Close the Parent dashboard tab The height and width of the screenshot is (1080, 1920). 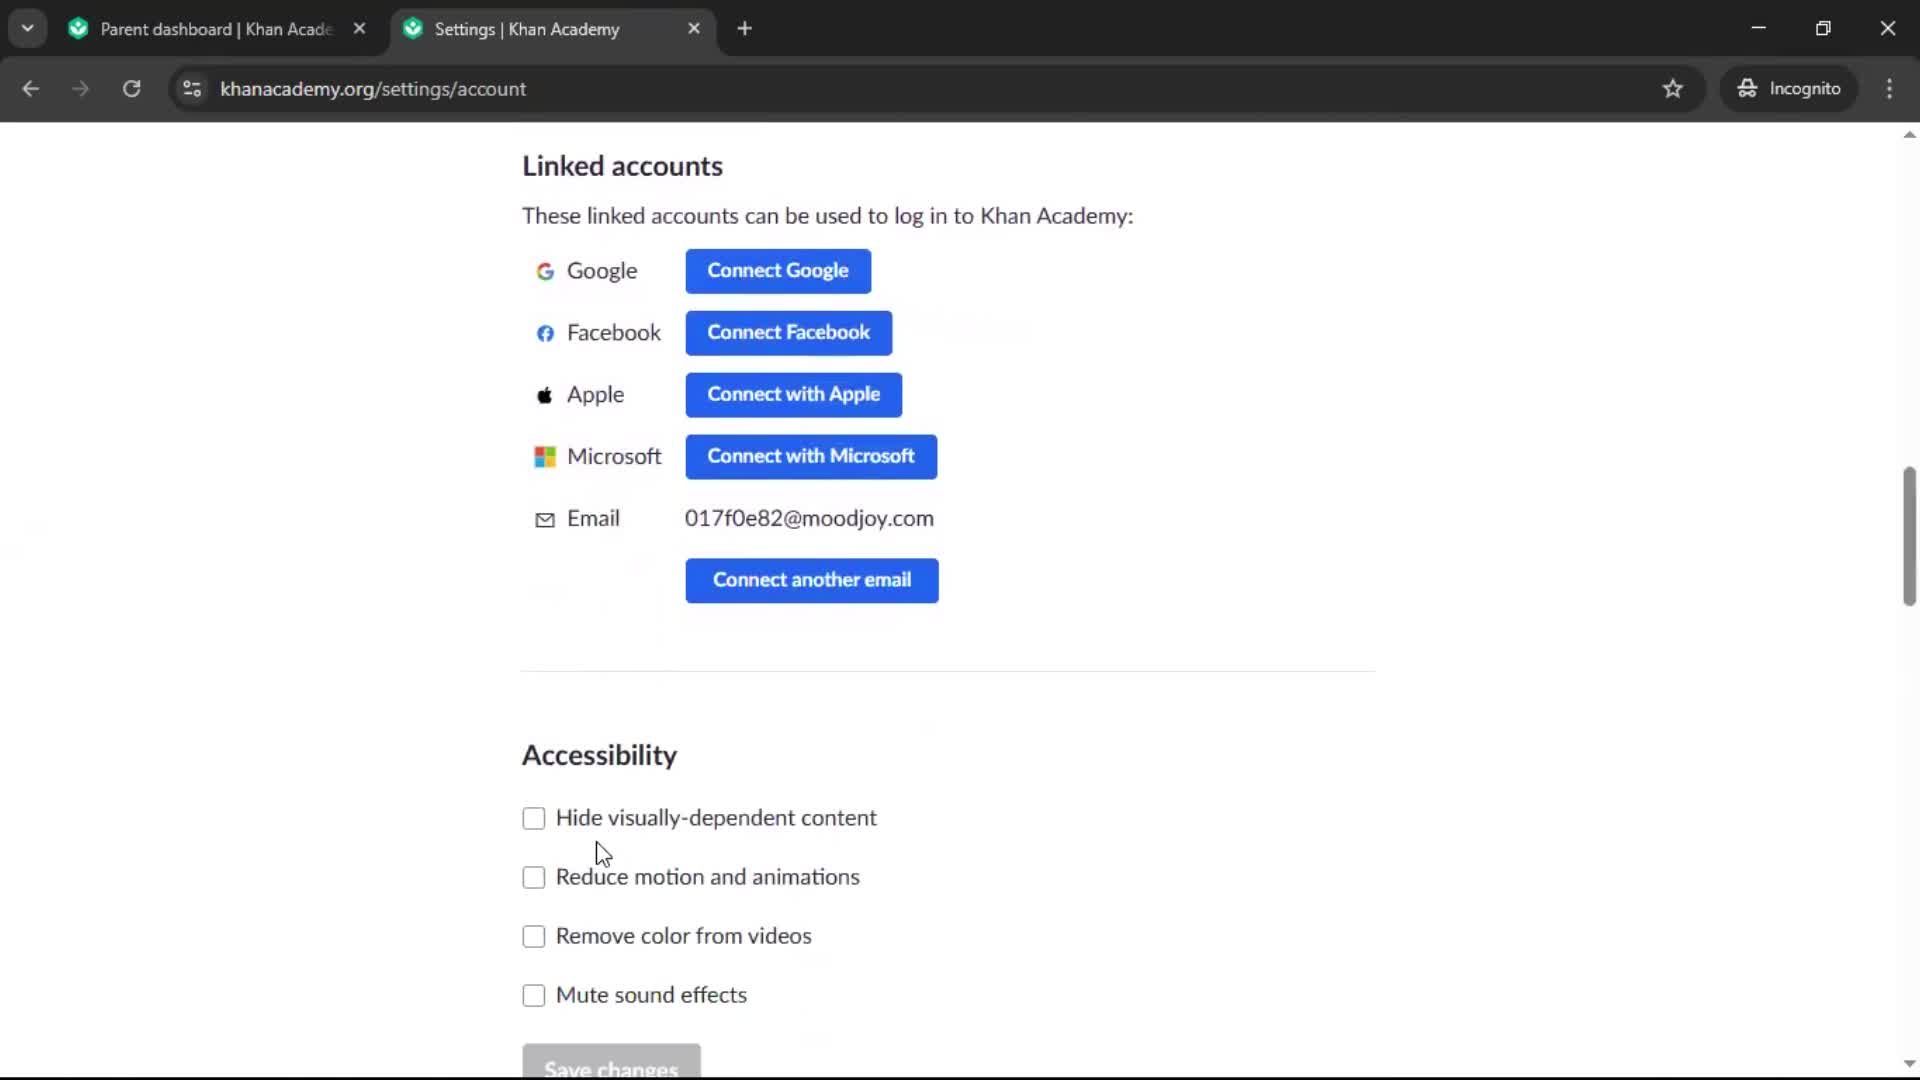359,29
